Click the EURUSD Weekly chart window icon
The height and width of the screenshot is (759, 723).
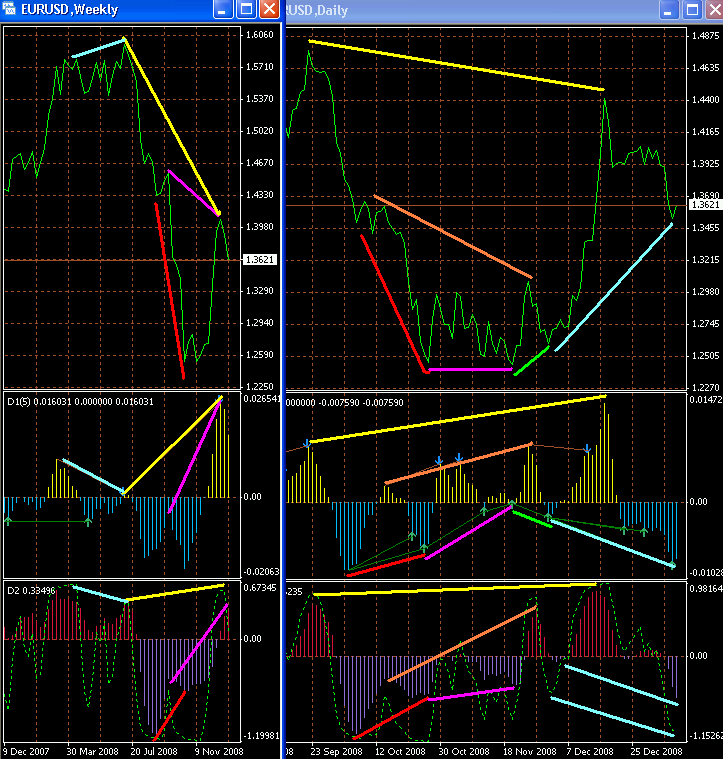click(x=9, y=8)
